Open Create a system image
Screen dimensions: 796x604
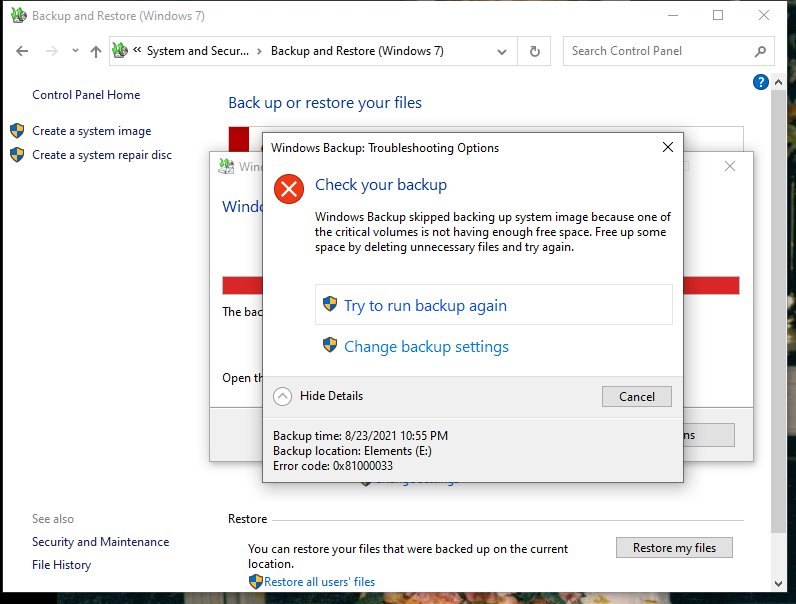point(91,131)
